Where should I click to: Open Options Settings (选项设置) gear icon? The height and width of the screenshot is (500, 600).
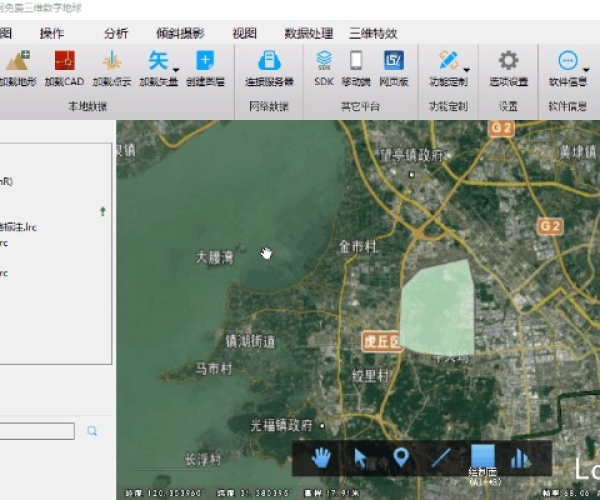(x=508, y=61)
